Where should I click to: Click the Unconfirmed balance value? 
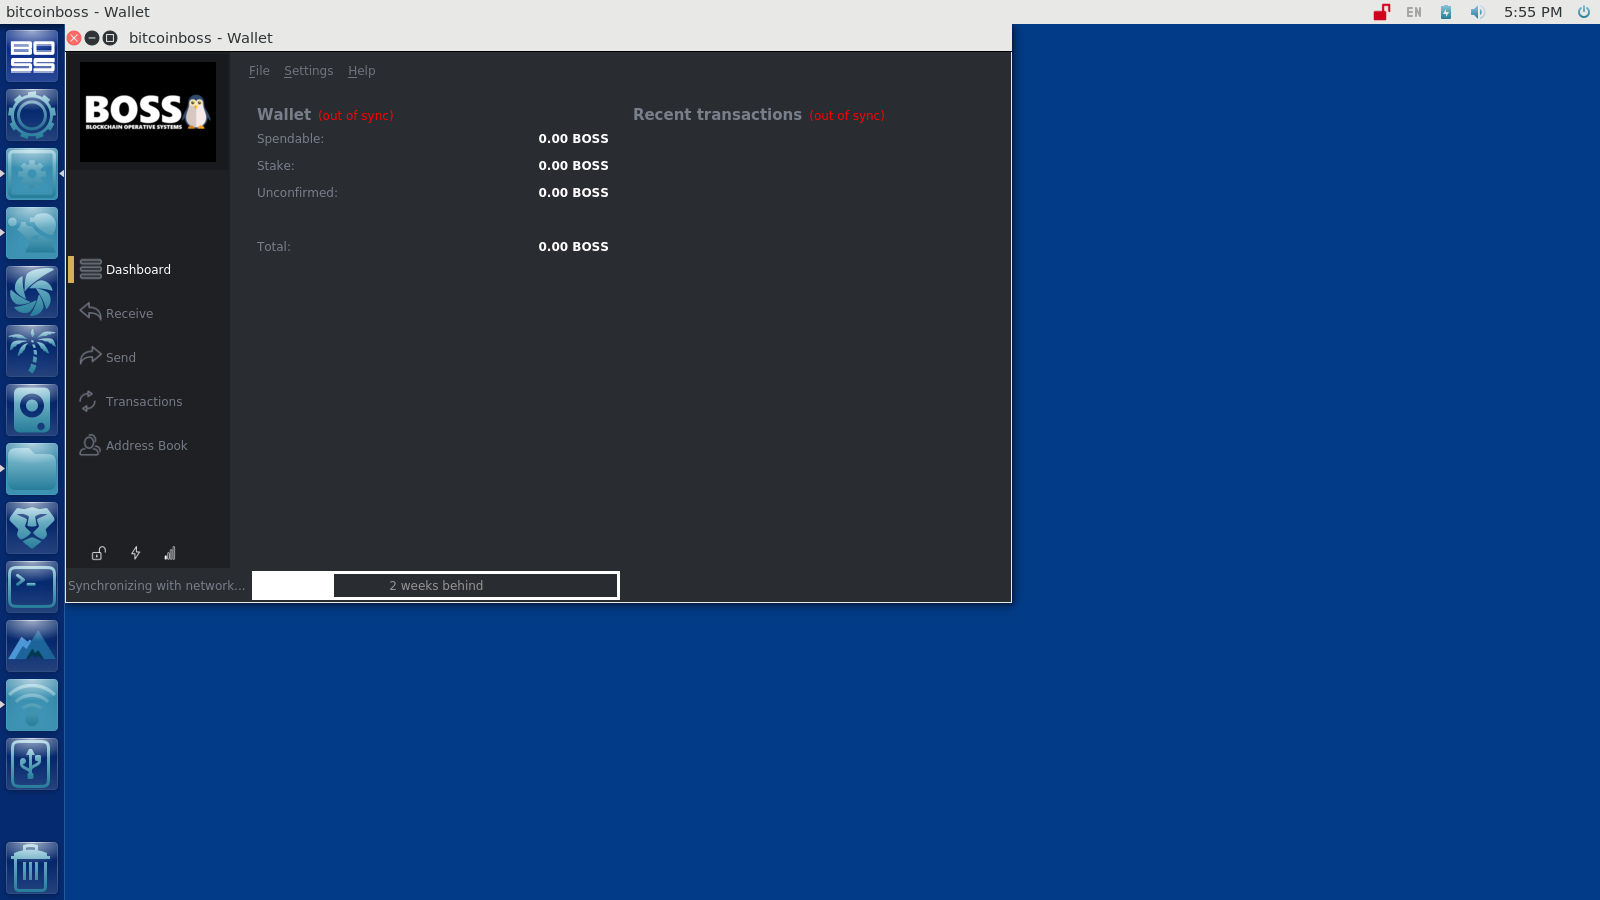pyautogui.click(x=573, y=193)
